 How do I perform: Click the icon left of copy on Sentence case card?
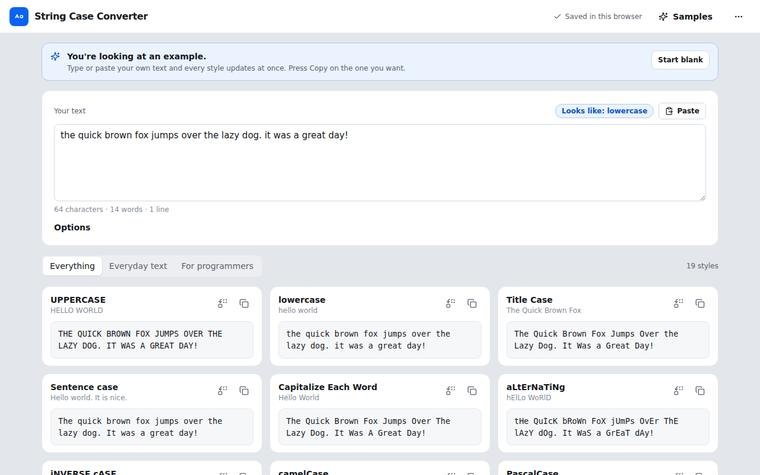click(222, 391)
